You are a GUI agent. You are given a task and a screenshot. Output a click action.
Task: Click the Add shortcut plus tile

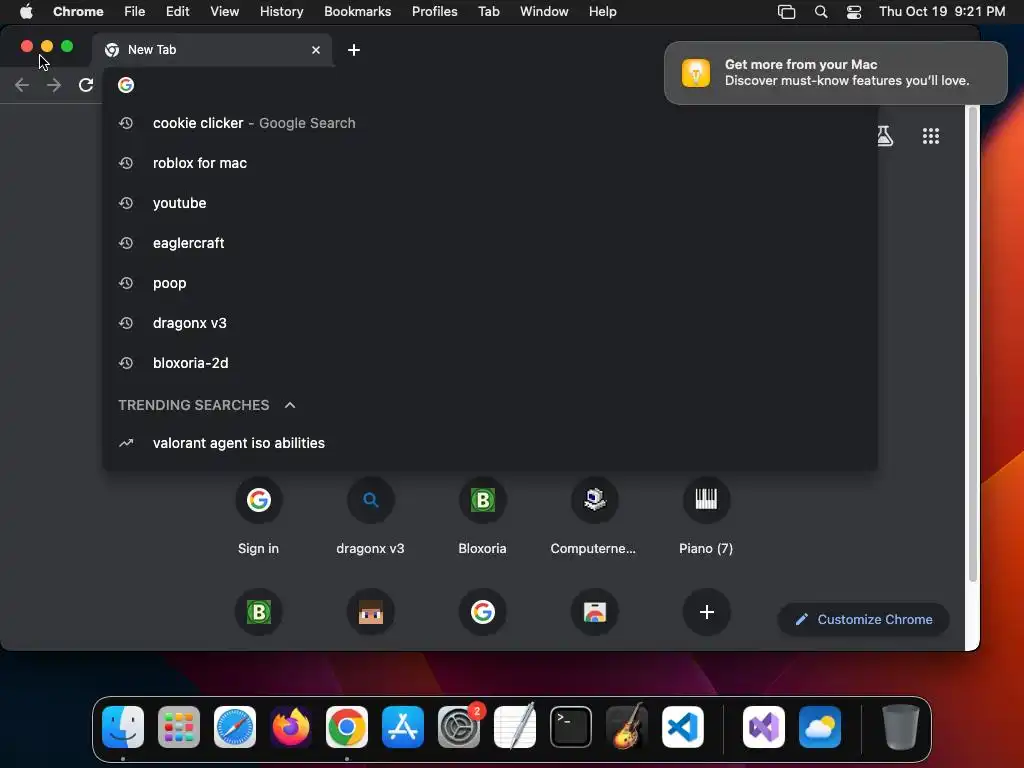coord(706,612)
